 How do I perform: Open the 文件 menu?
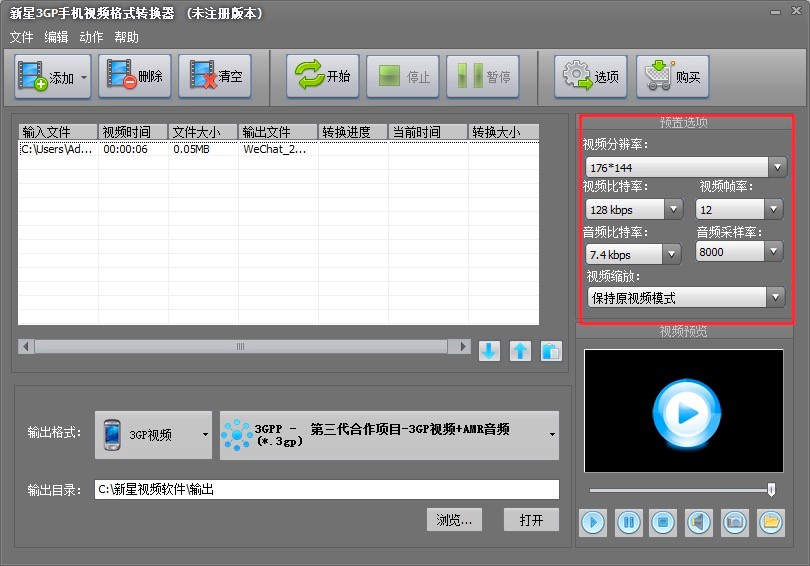tap(22, 37)
